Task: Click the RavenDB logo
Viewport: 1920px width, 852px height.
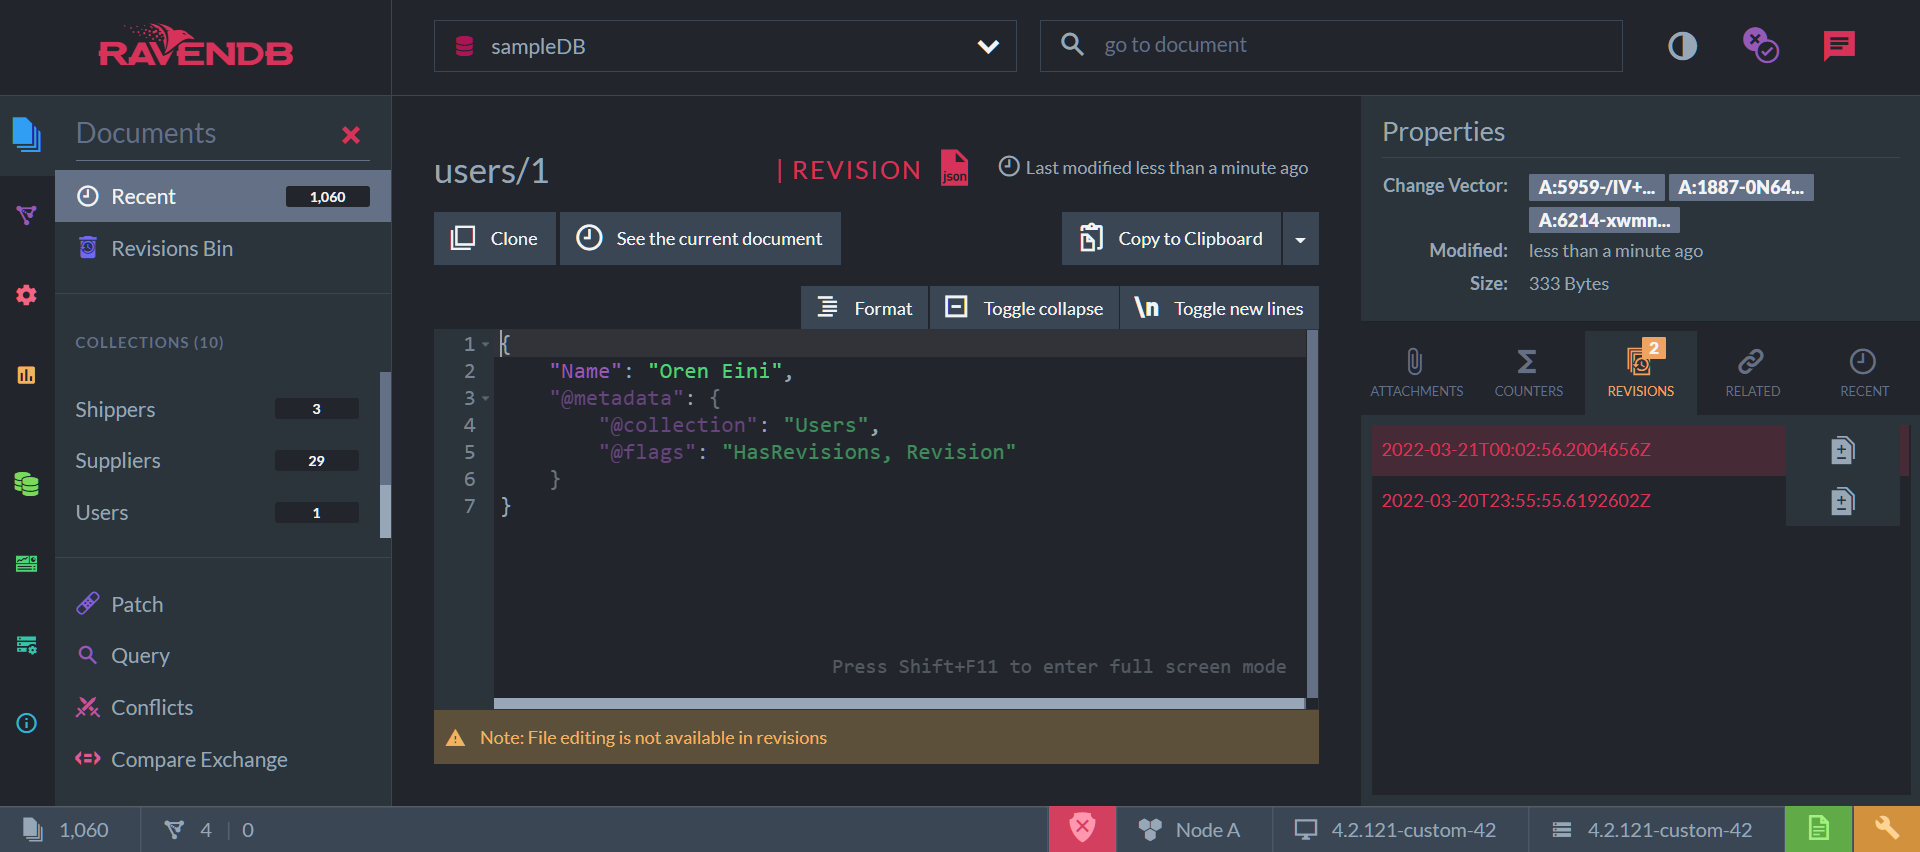Action: [x=196, y=46]
